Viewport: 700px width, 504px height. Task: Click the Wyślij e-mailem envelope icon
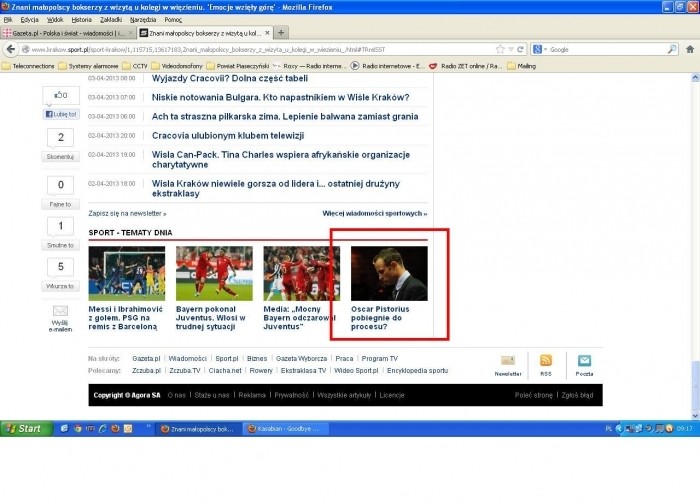(x=60, y=311)
